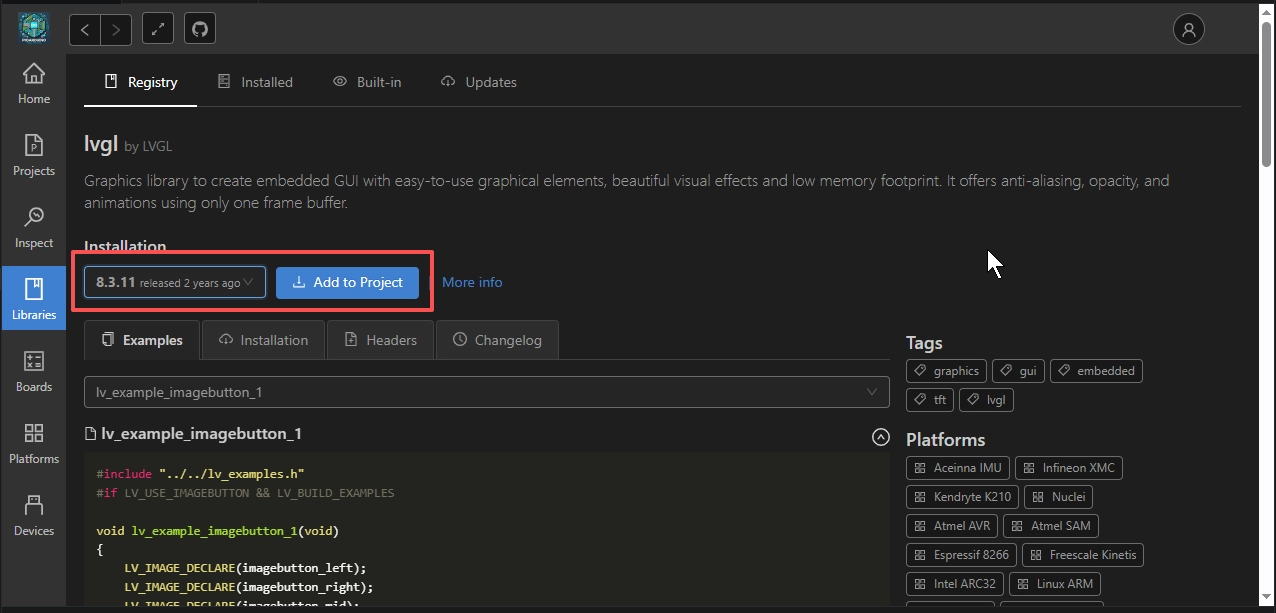Select the gui tag

[1018, 371]
